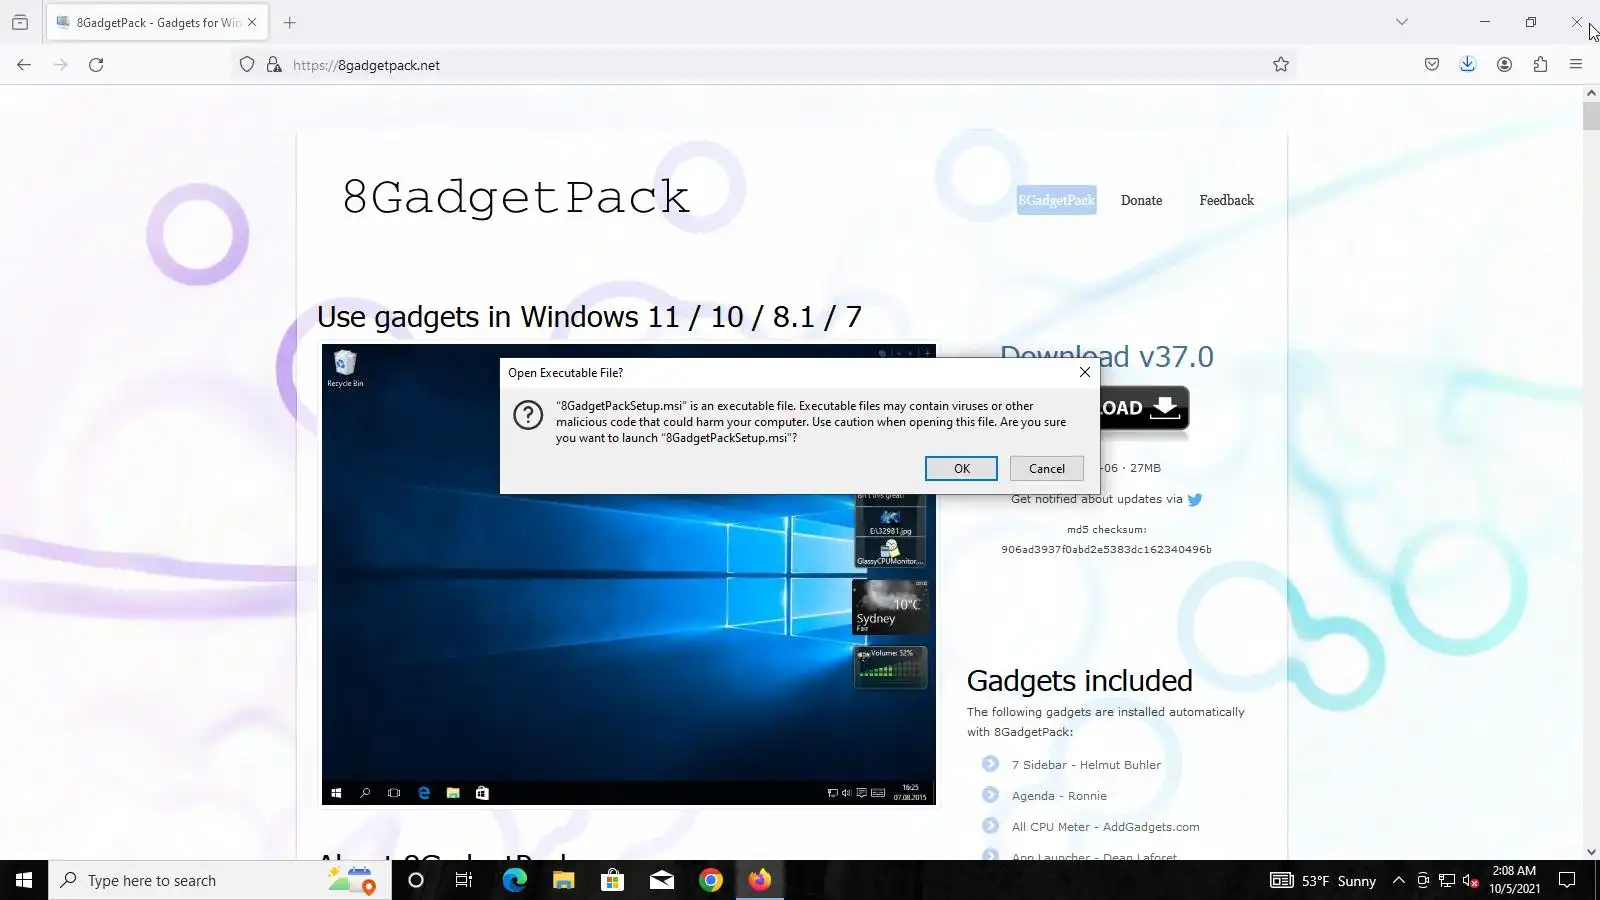Open the Feedback page
Image resolution: width=1600 pixels, height=900 pixels.
(x=1226, y=200)
